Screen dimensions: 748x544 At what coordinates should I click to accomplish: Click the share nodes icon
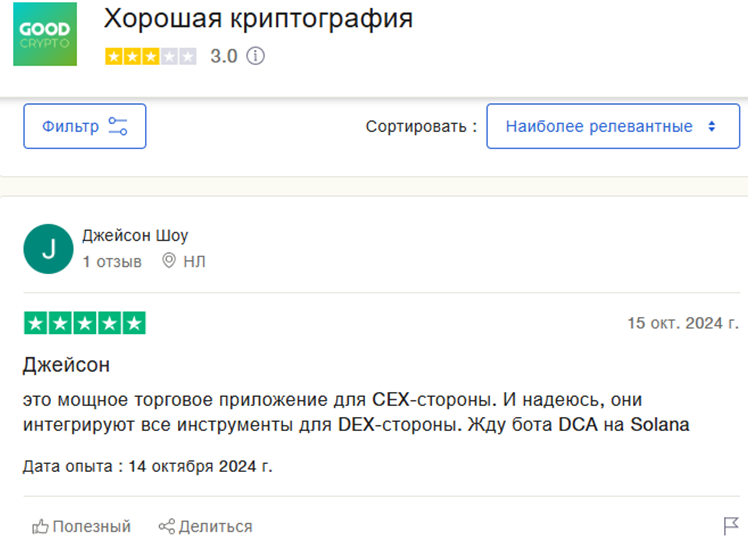pos(167,527)
